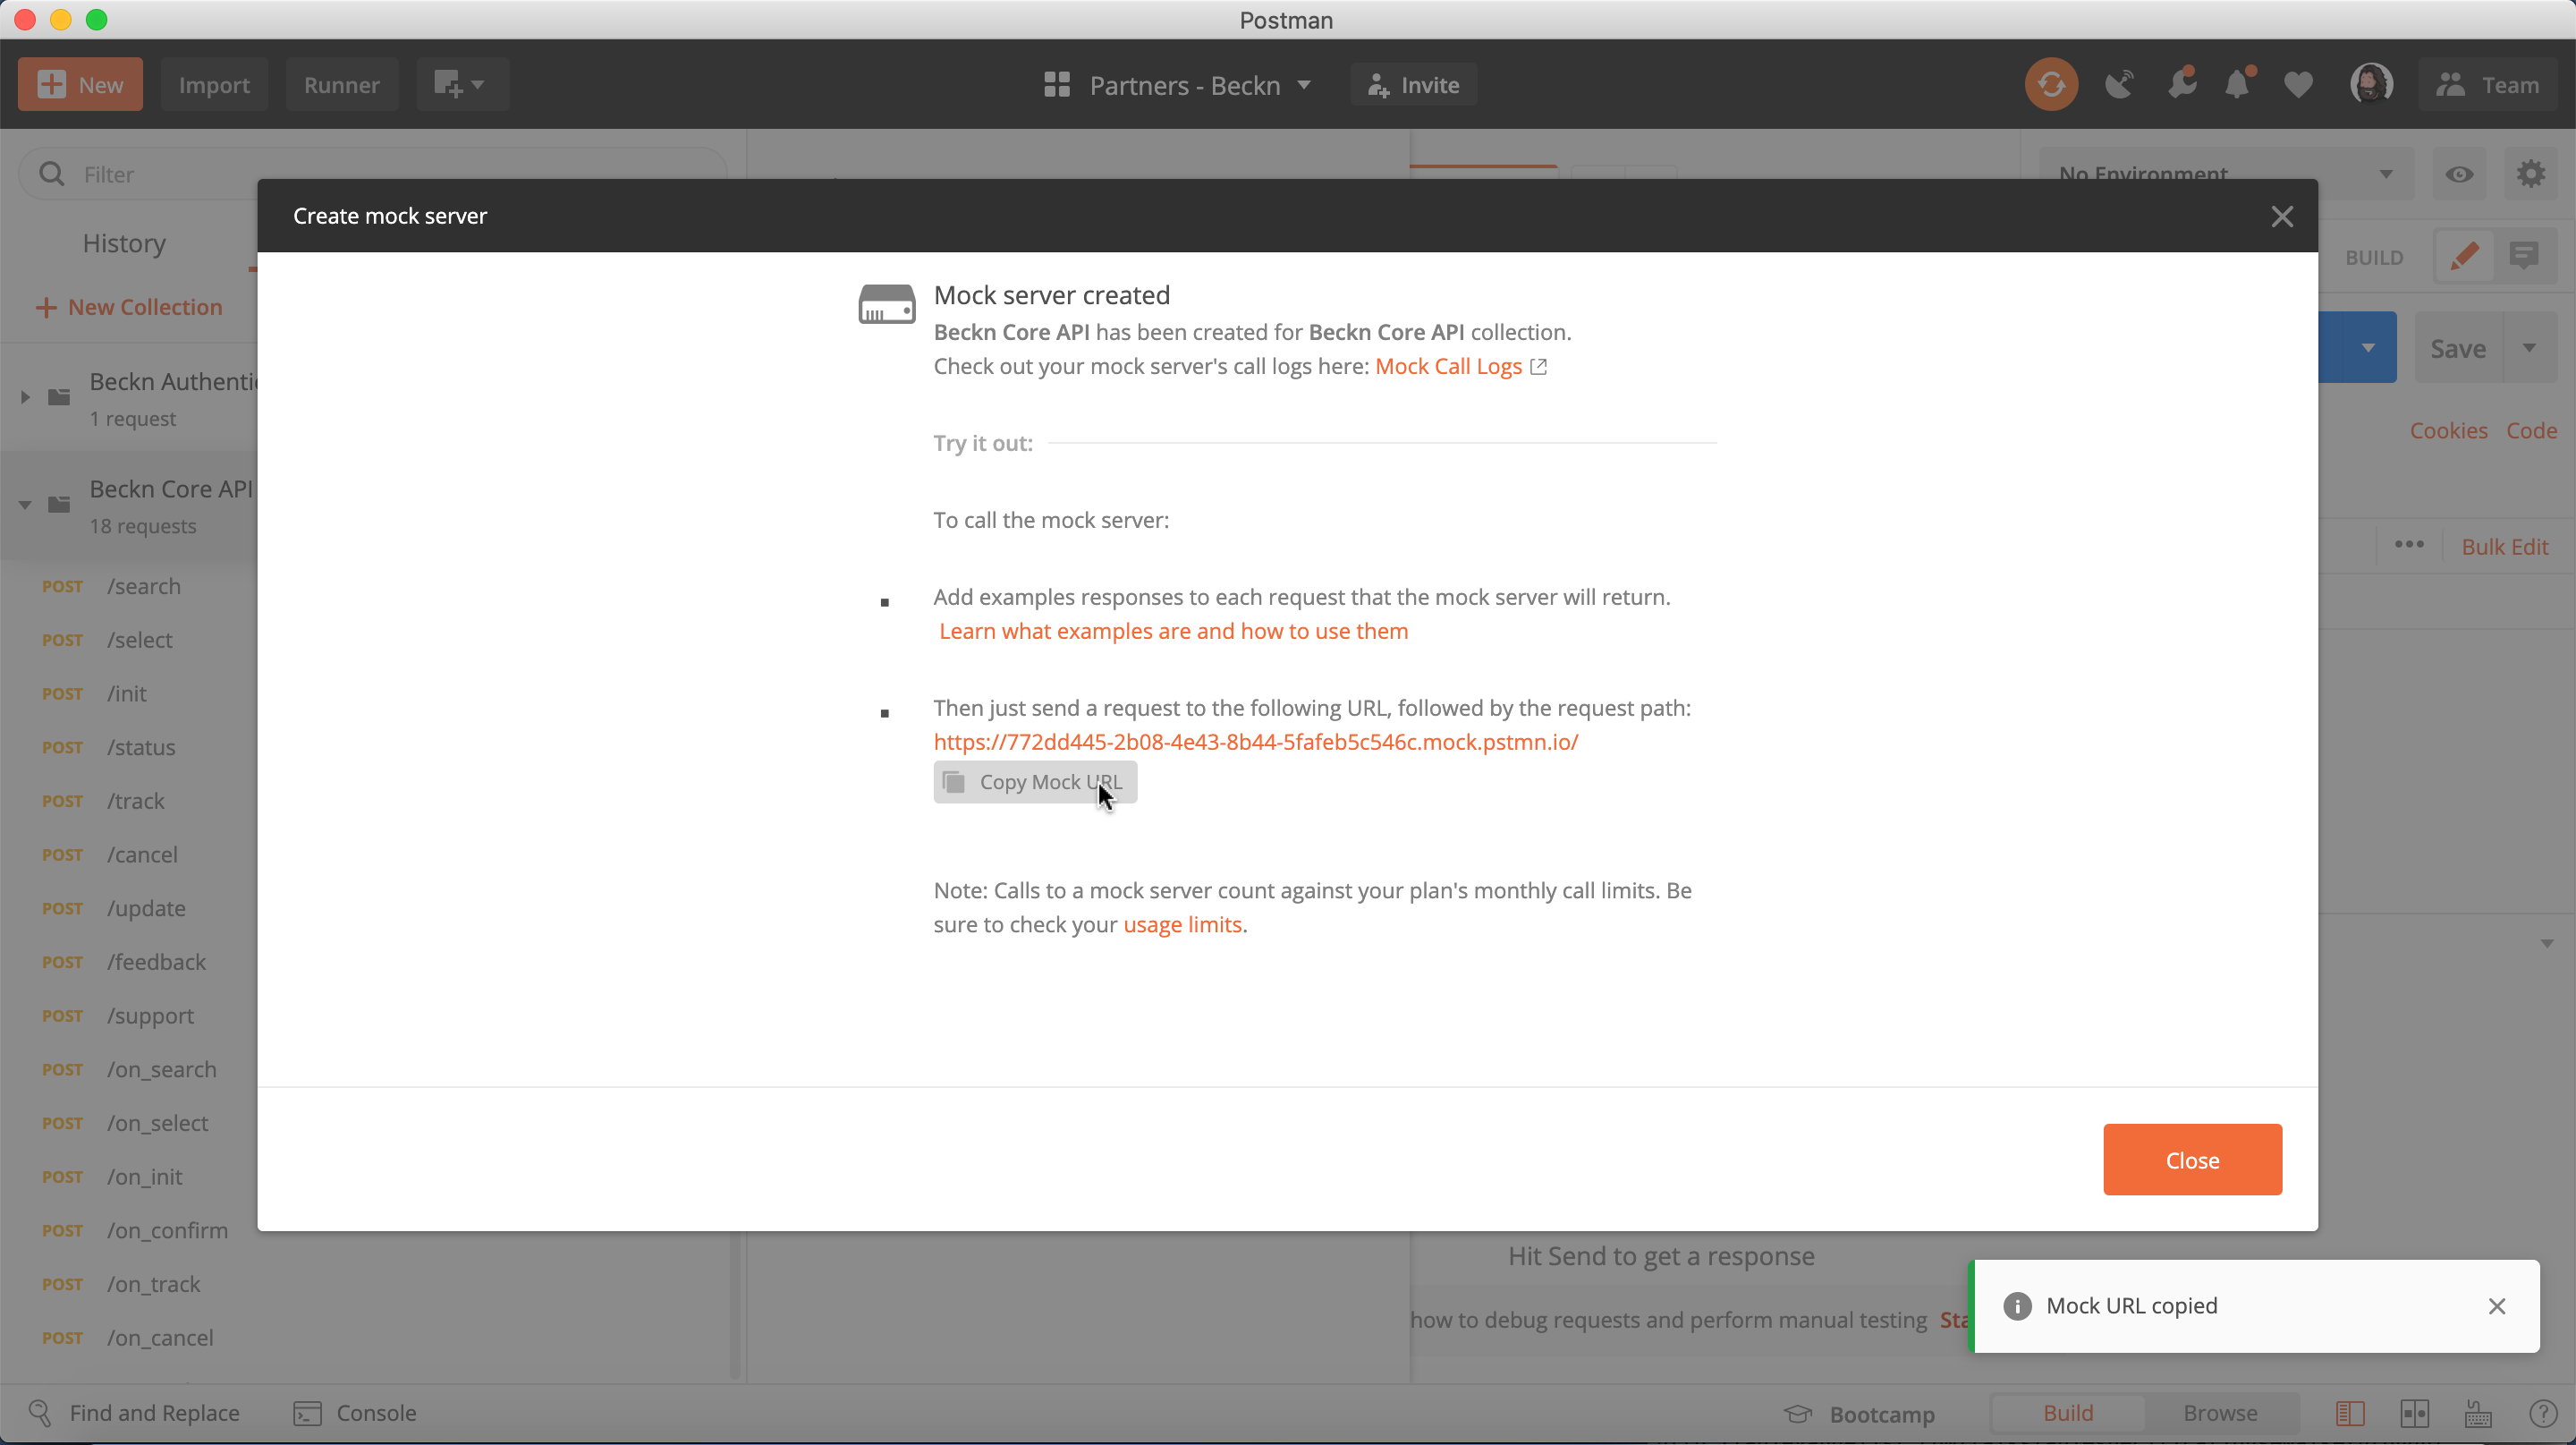
Task: Click the Import button
Action: click(214, 85)
